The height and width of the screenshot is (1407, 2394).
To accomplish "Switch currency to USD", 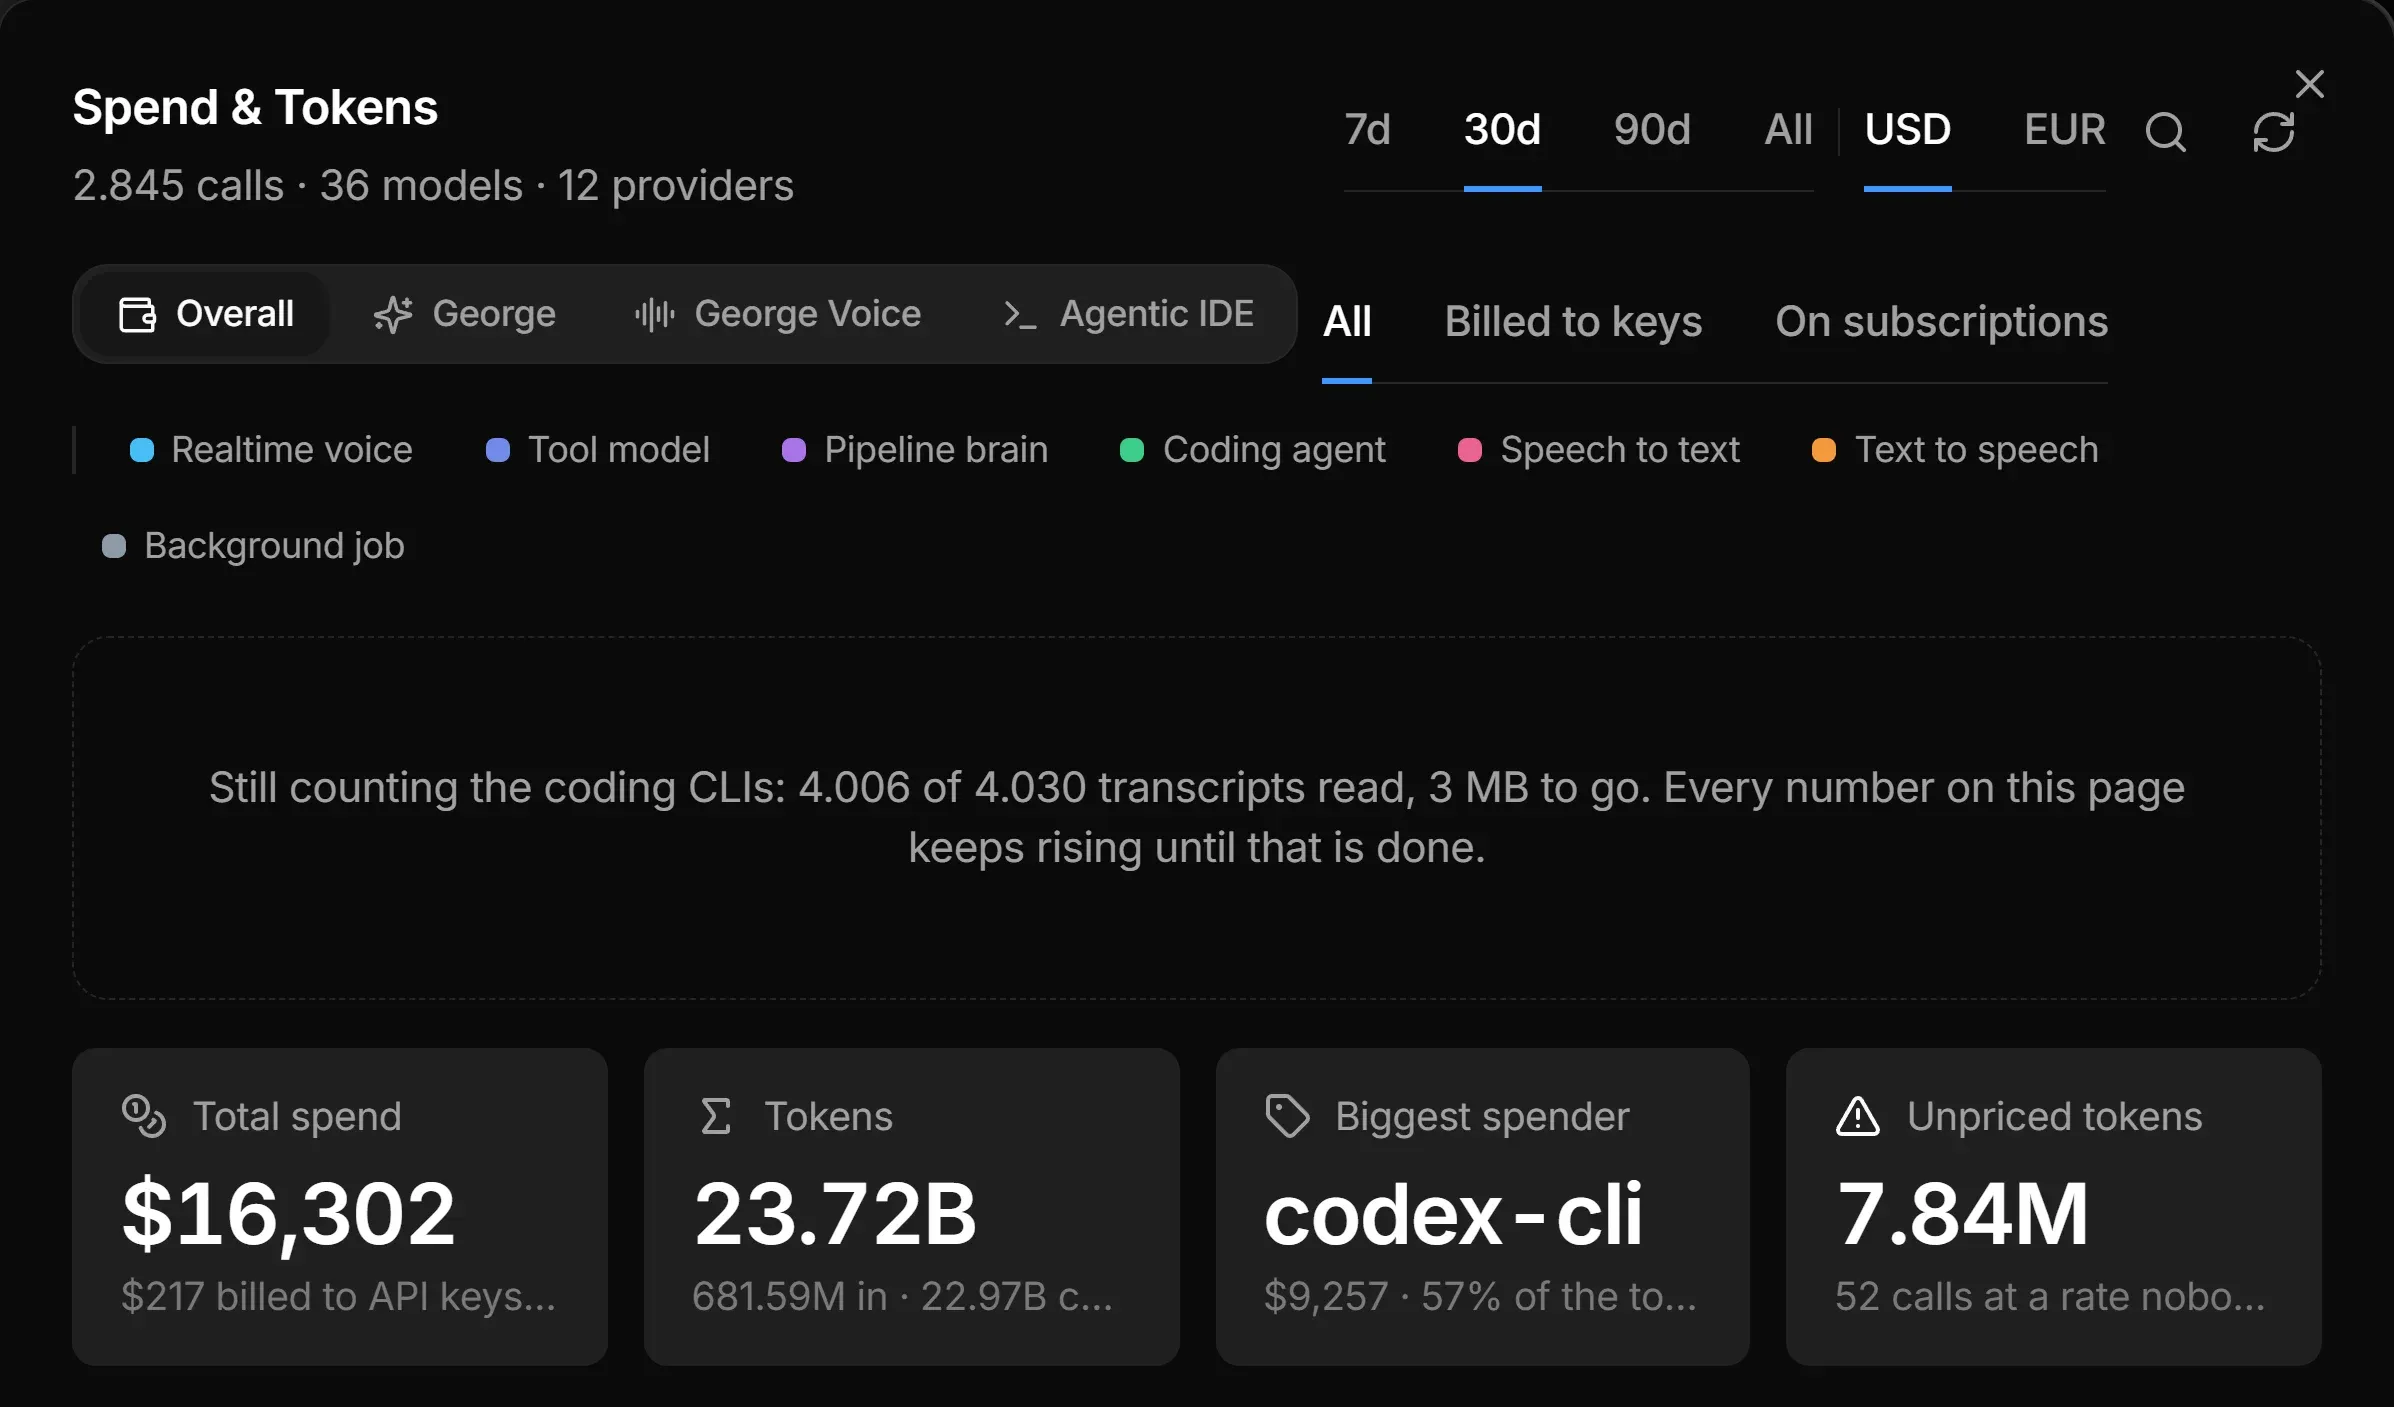I will tap(1907, 130).
